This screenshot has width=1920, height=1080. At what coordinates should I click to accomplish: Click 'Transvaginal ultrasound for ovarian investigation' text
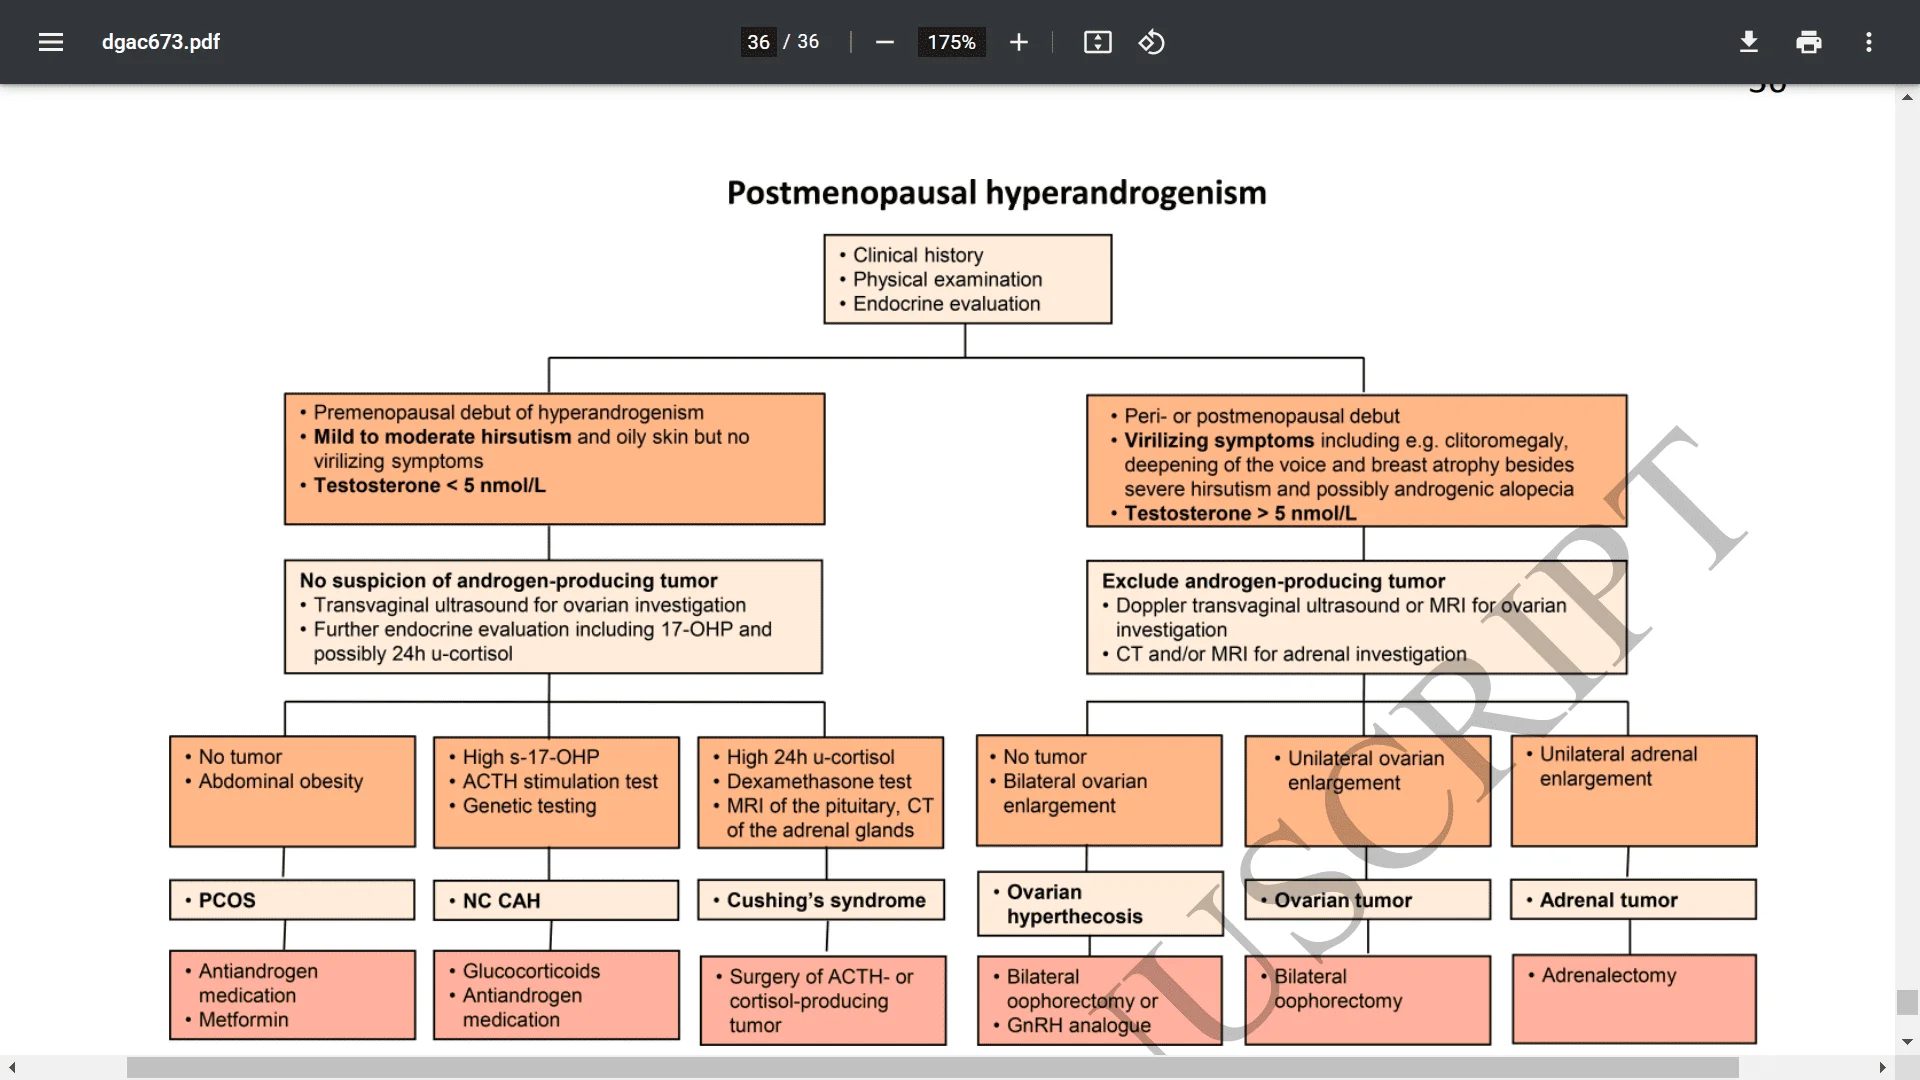[530, 605]
